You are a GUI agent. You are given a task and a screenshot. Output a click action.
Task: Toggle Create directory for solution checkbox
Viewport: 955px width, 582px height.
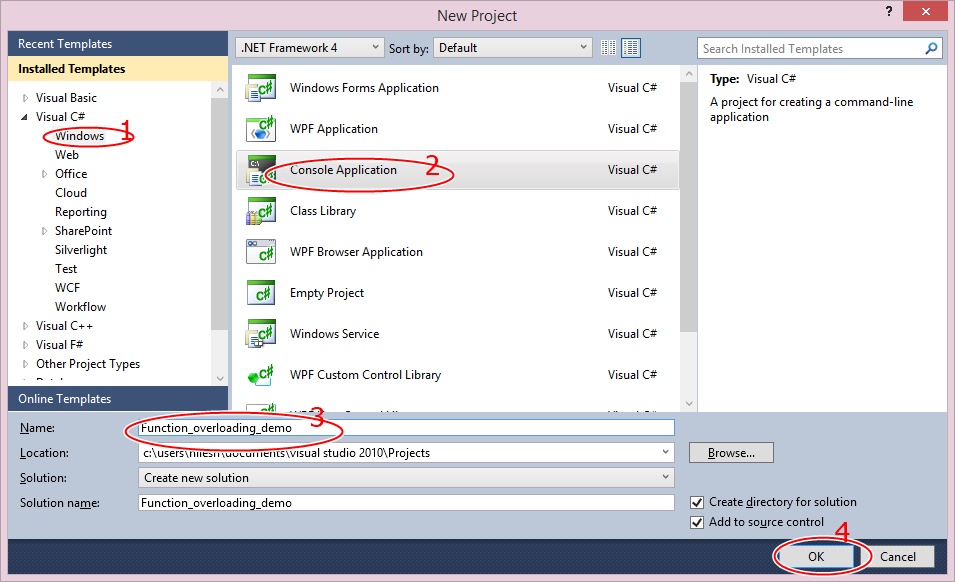(x=697, y=502)
